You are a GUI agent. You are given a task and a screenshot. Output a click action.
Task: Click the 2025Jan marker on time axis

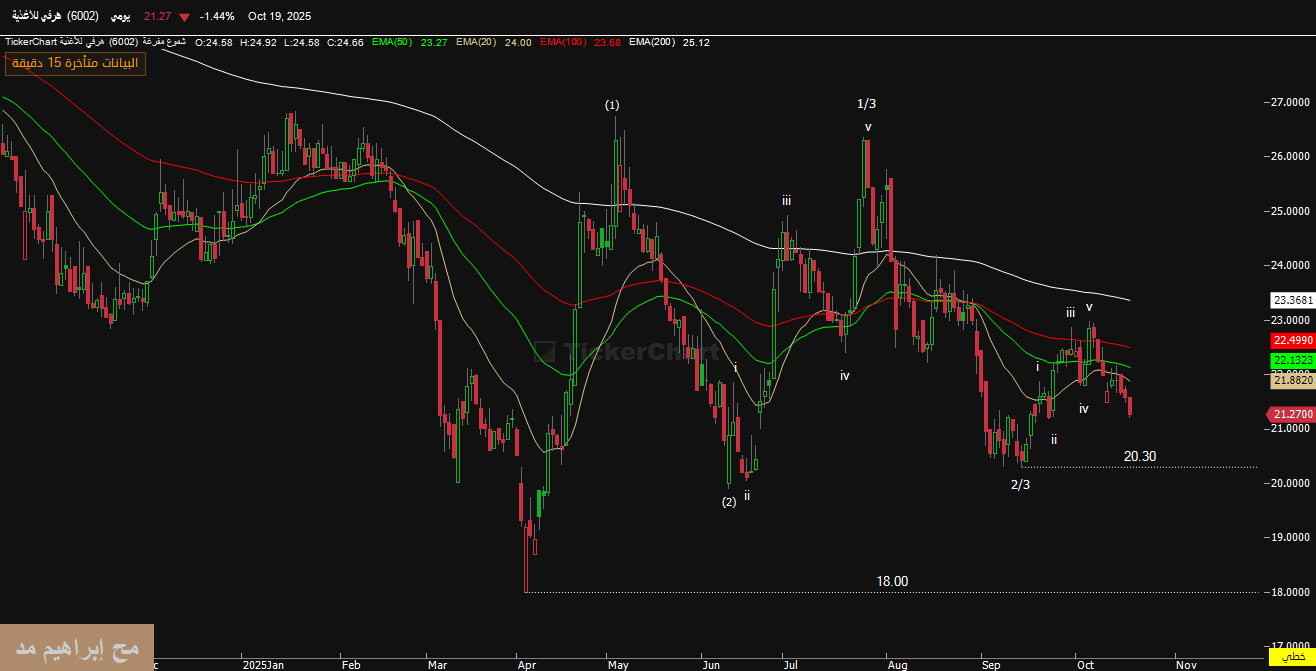(x=264, y=663)
